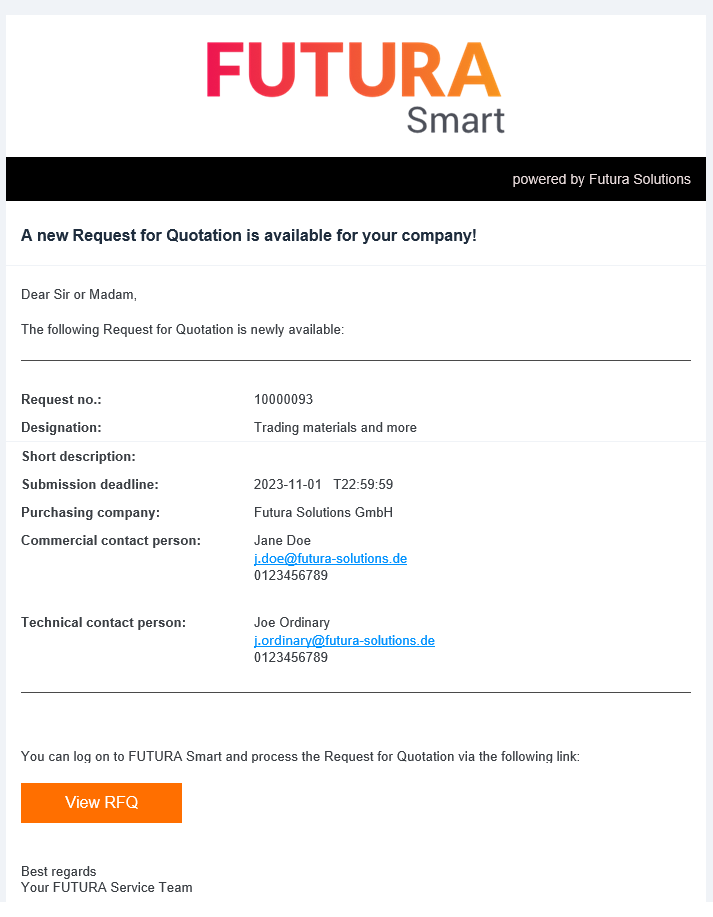Click the 'Request no.:' label
The width and height of the screenshot is (713, 917).
[61, 399]
